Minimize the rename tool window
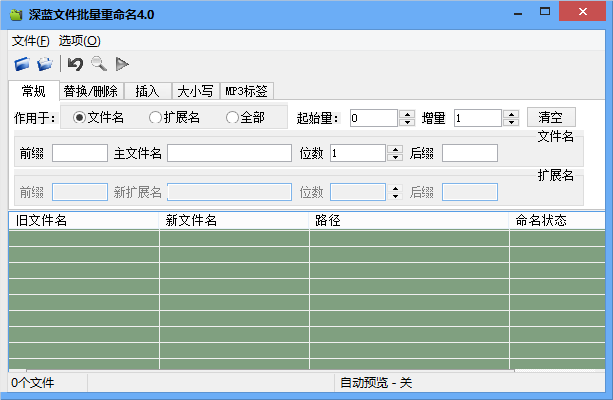Viewport: 613px width, 400px height. 518,13
